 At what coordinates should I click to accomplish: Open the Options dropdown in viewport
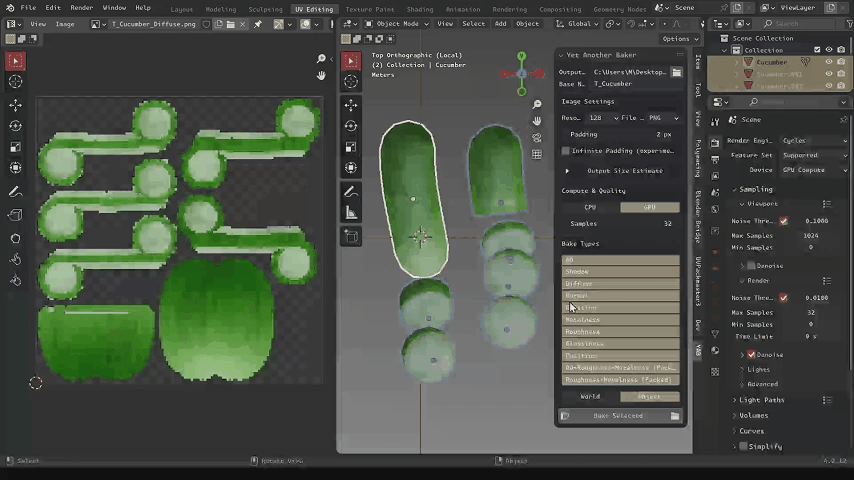(x=680, y=39)
